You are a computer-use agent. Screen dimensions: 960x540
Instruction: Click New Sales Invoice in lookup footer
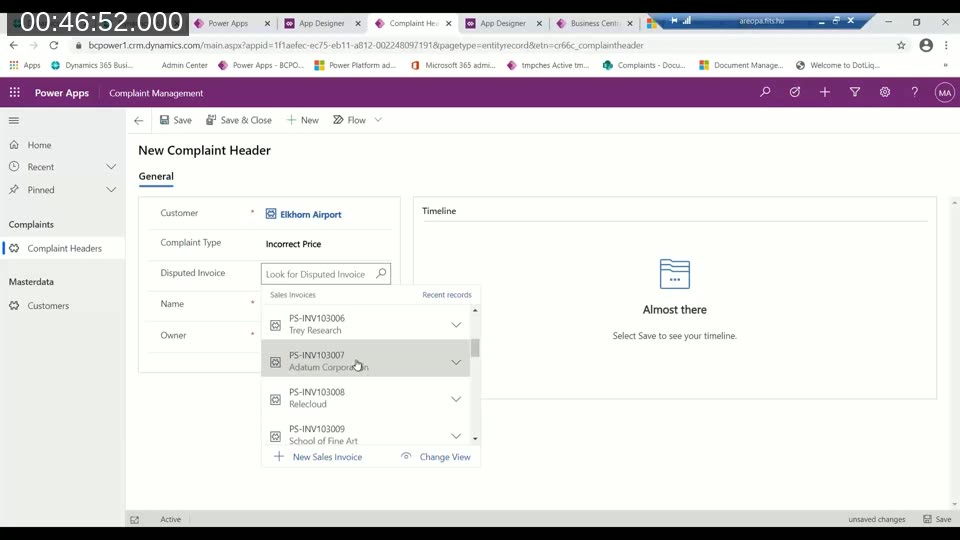[x=318, y=457]
